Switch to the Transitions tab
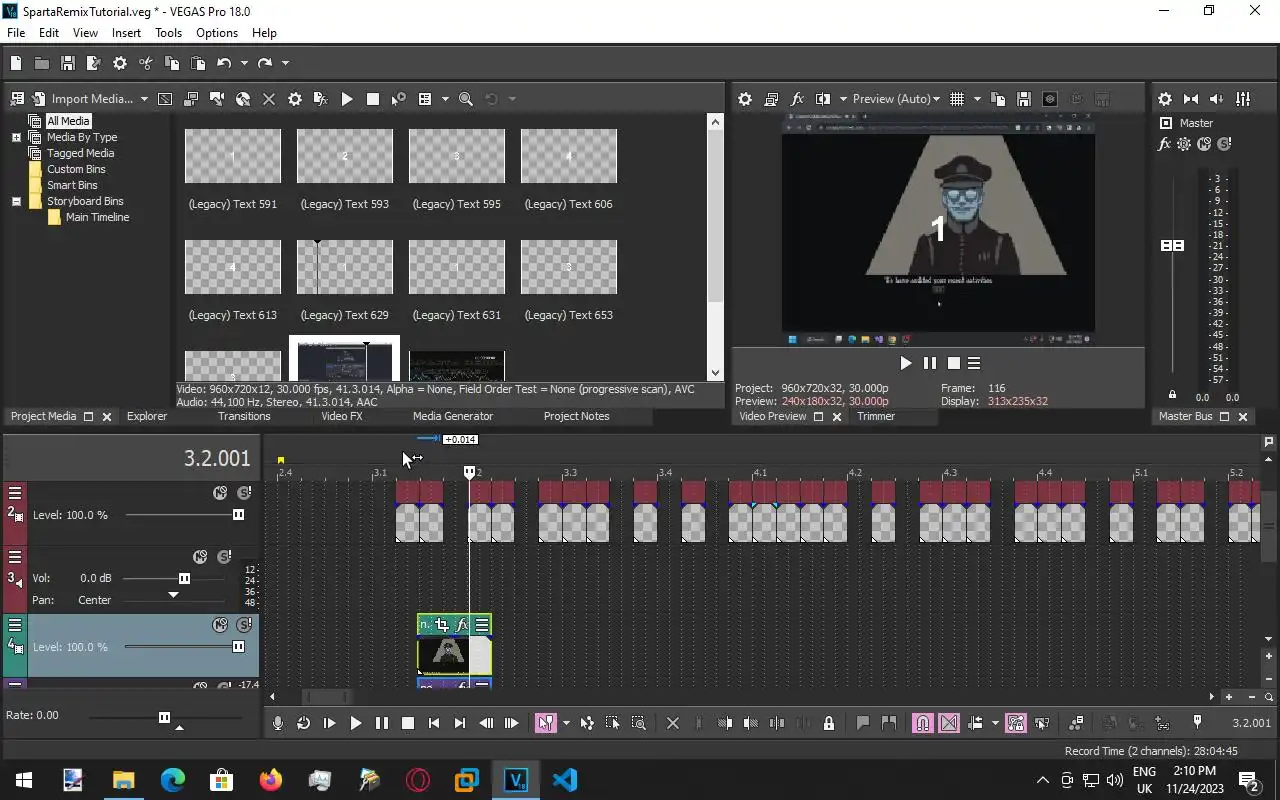This screenshot has width=1280, height=800. point(244,416)
